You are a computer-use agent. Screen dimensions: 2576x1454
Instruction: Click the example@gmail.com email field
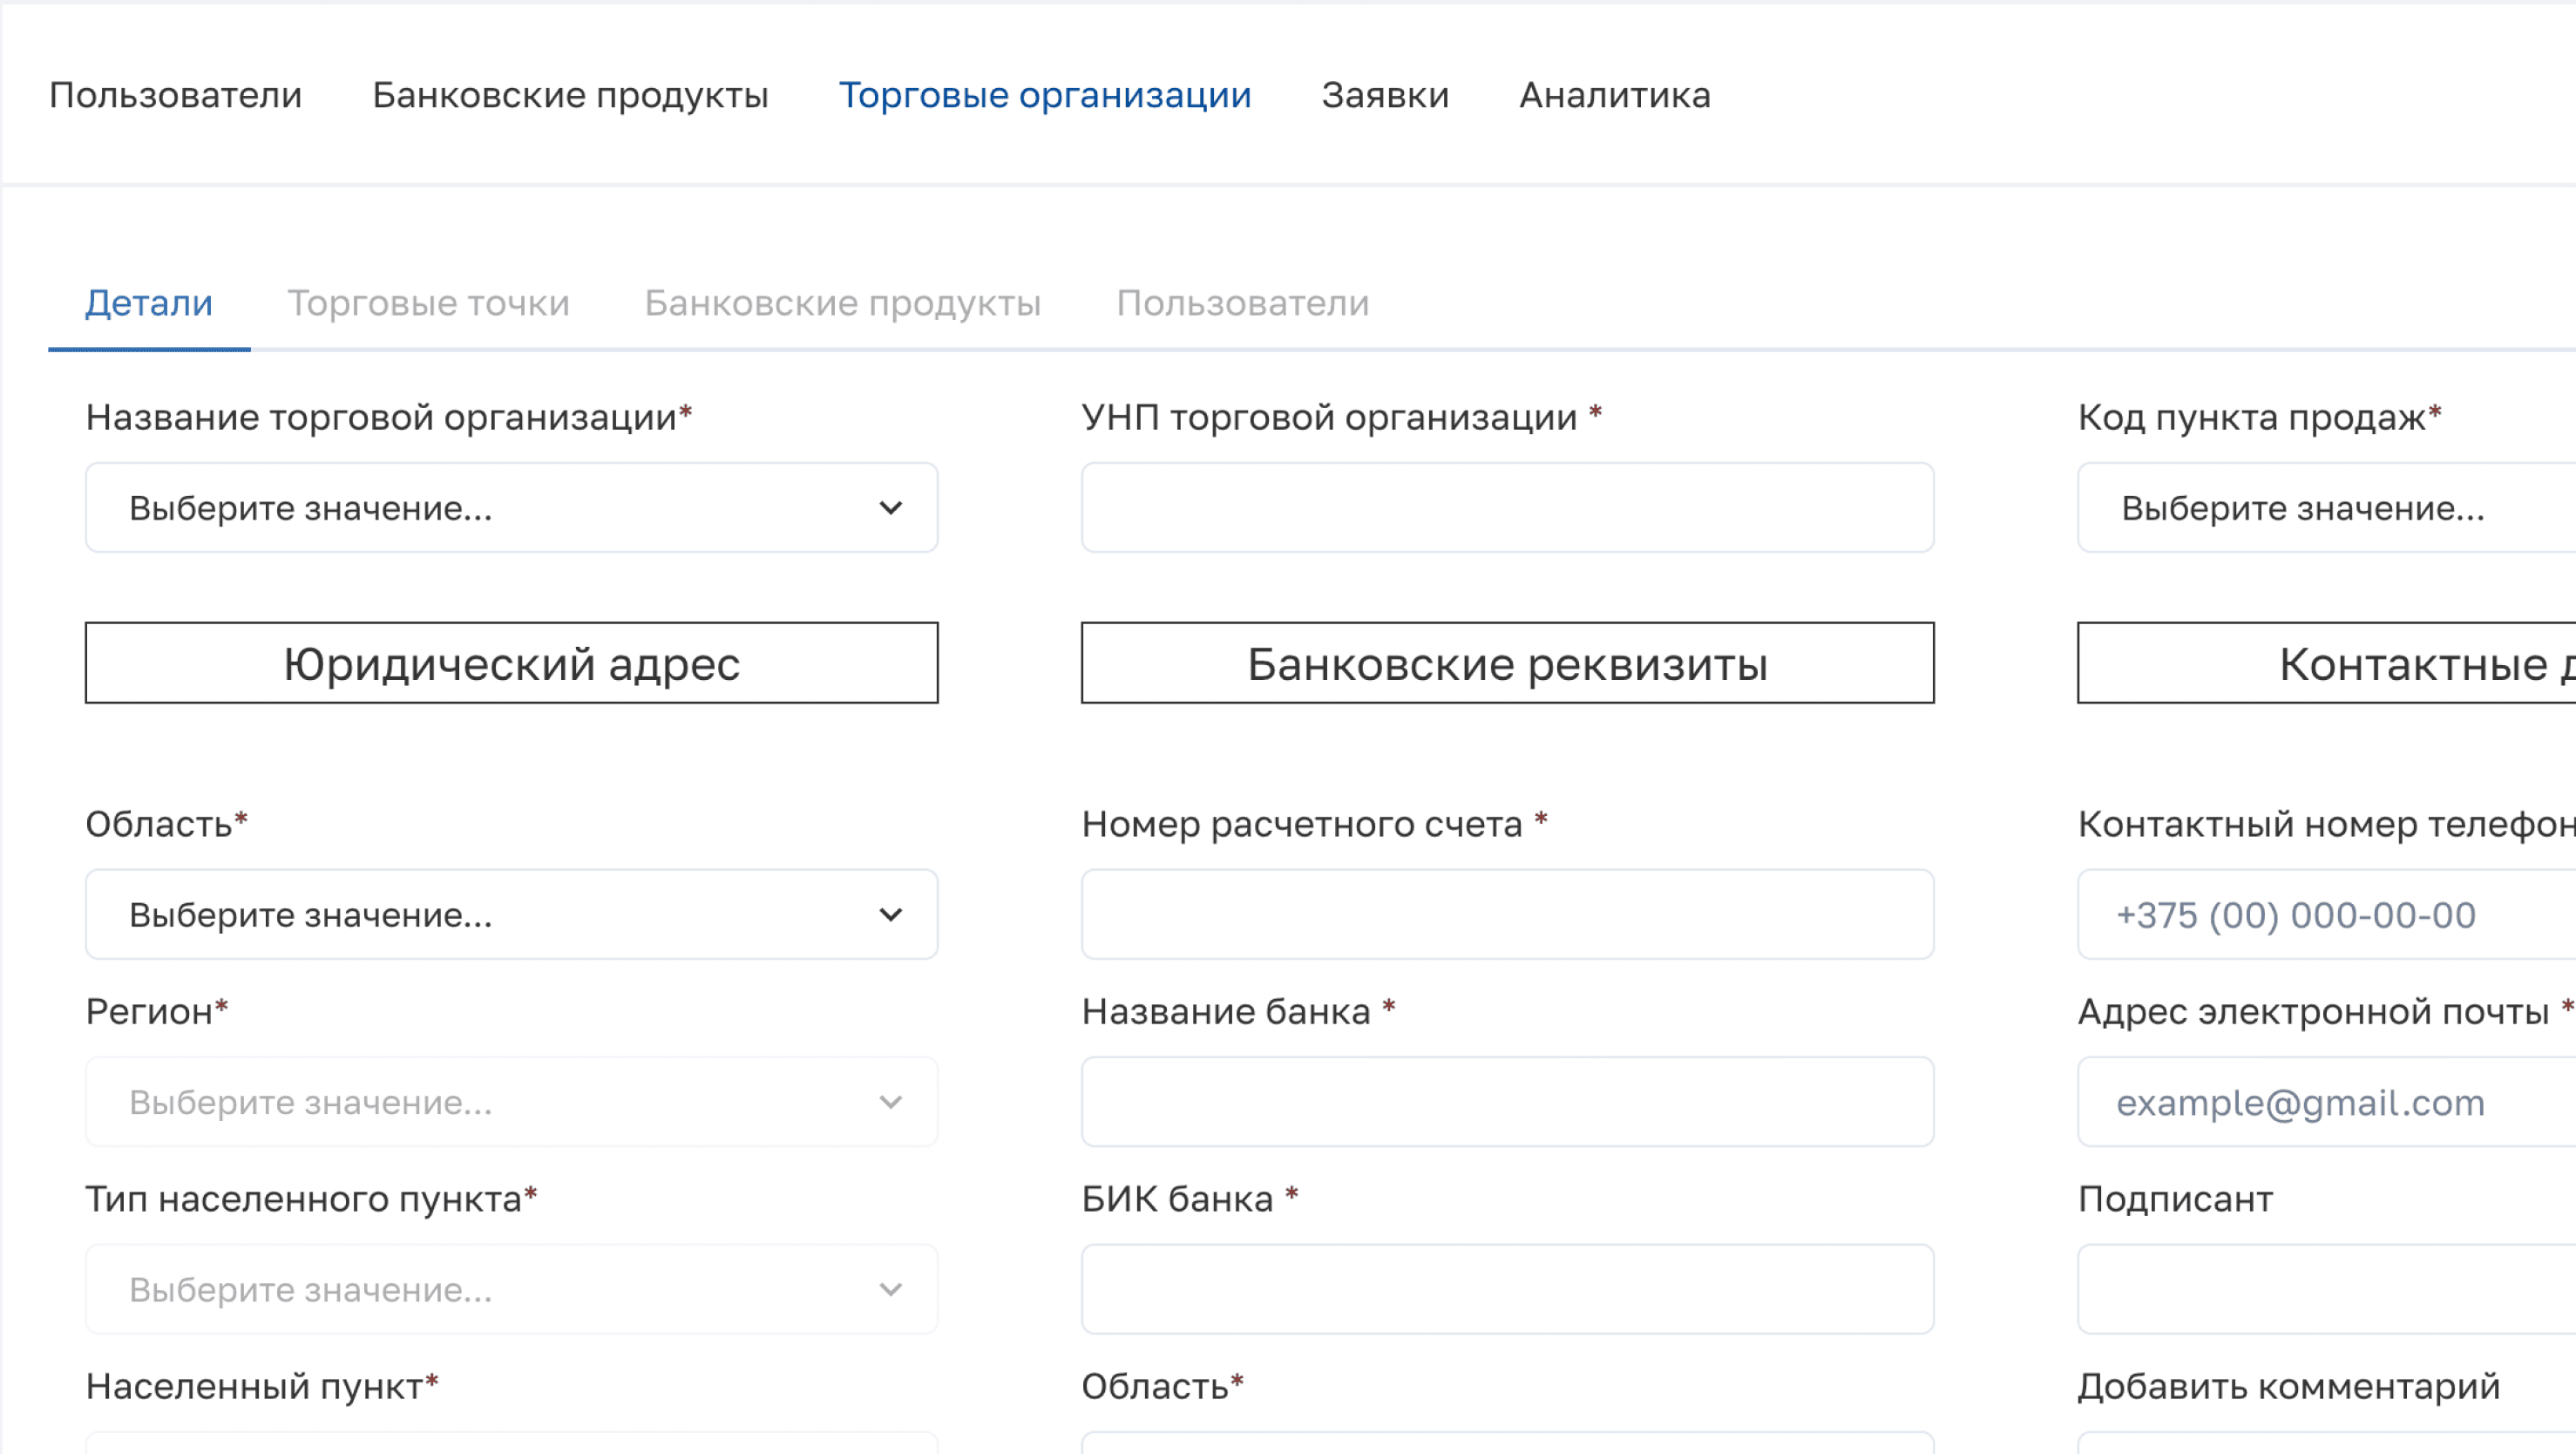(2320, 1102)
